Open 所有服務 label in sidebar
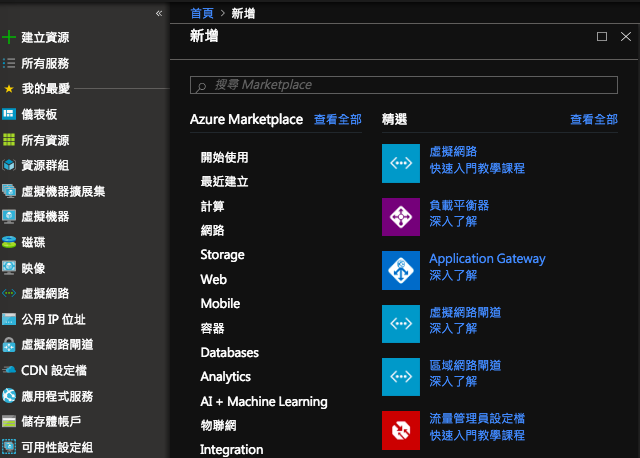Viewport: 640px width, 458px height. pos(45,63)
